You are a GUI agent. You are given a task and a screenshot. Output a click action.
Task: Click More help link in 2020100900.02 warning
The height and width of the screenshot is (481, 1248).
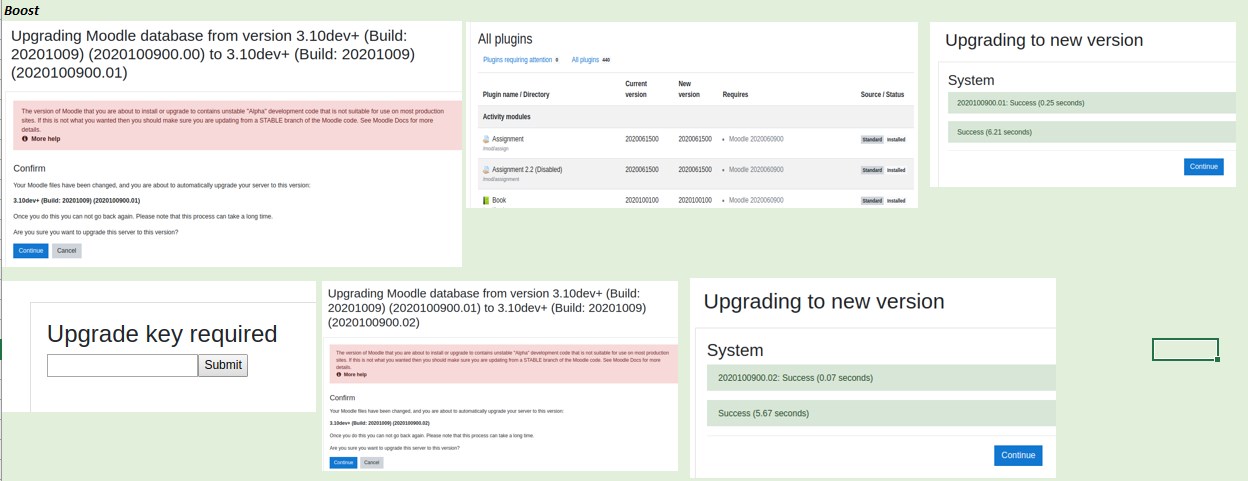[x=355, y=374]
